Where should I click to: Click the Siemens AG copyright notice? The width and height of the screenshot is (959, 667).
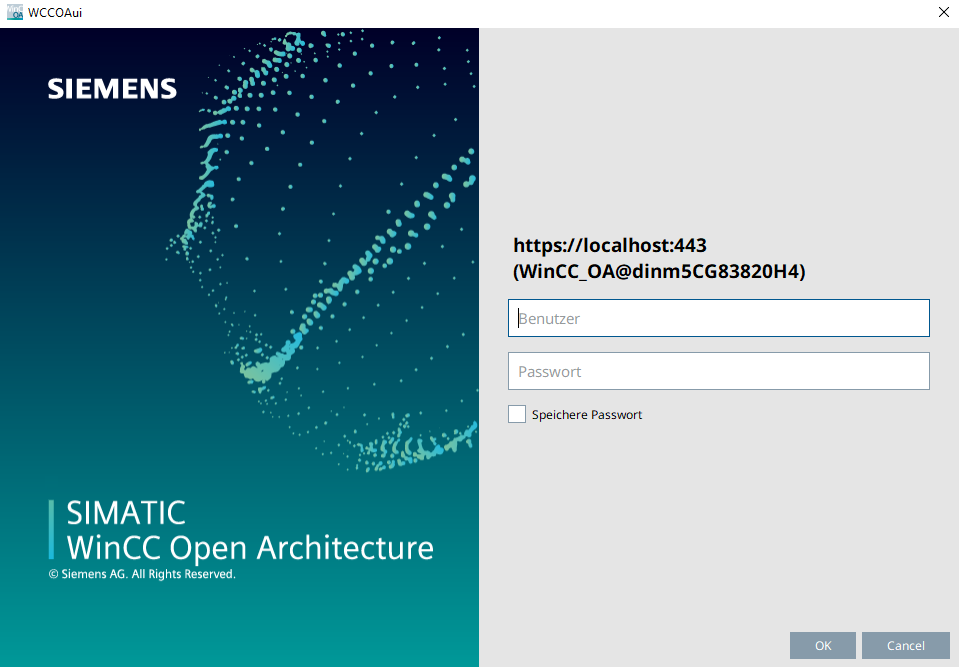pos(142,575)
